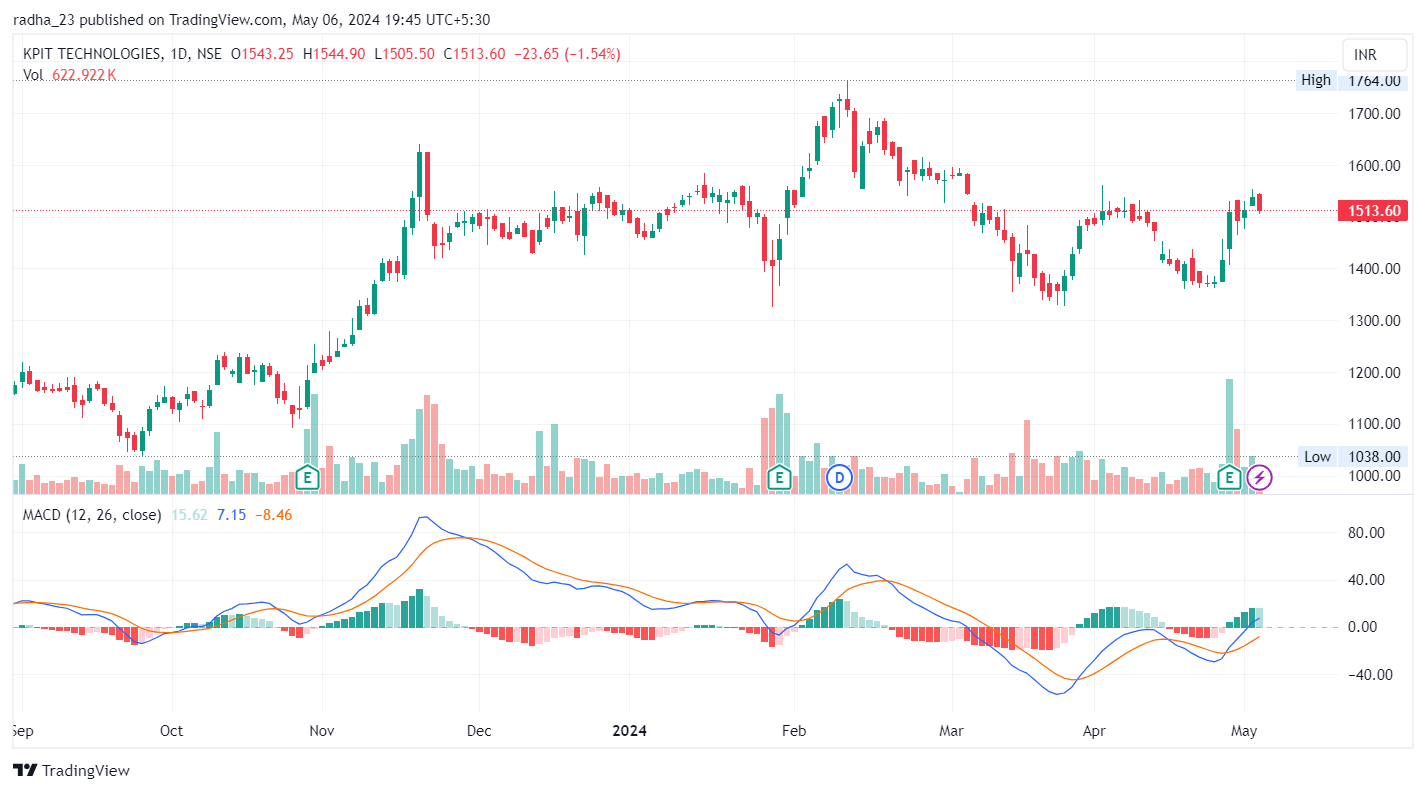The image size is (1426, 792).
Task: Click the 1300.00 price axis label
Action: pos(1374,320)
